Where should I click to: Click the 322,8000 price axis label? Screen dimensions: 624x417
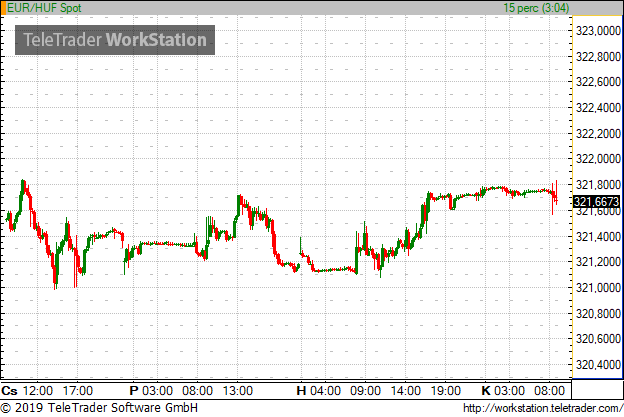pyautogui.click(x=598, y=57)
